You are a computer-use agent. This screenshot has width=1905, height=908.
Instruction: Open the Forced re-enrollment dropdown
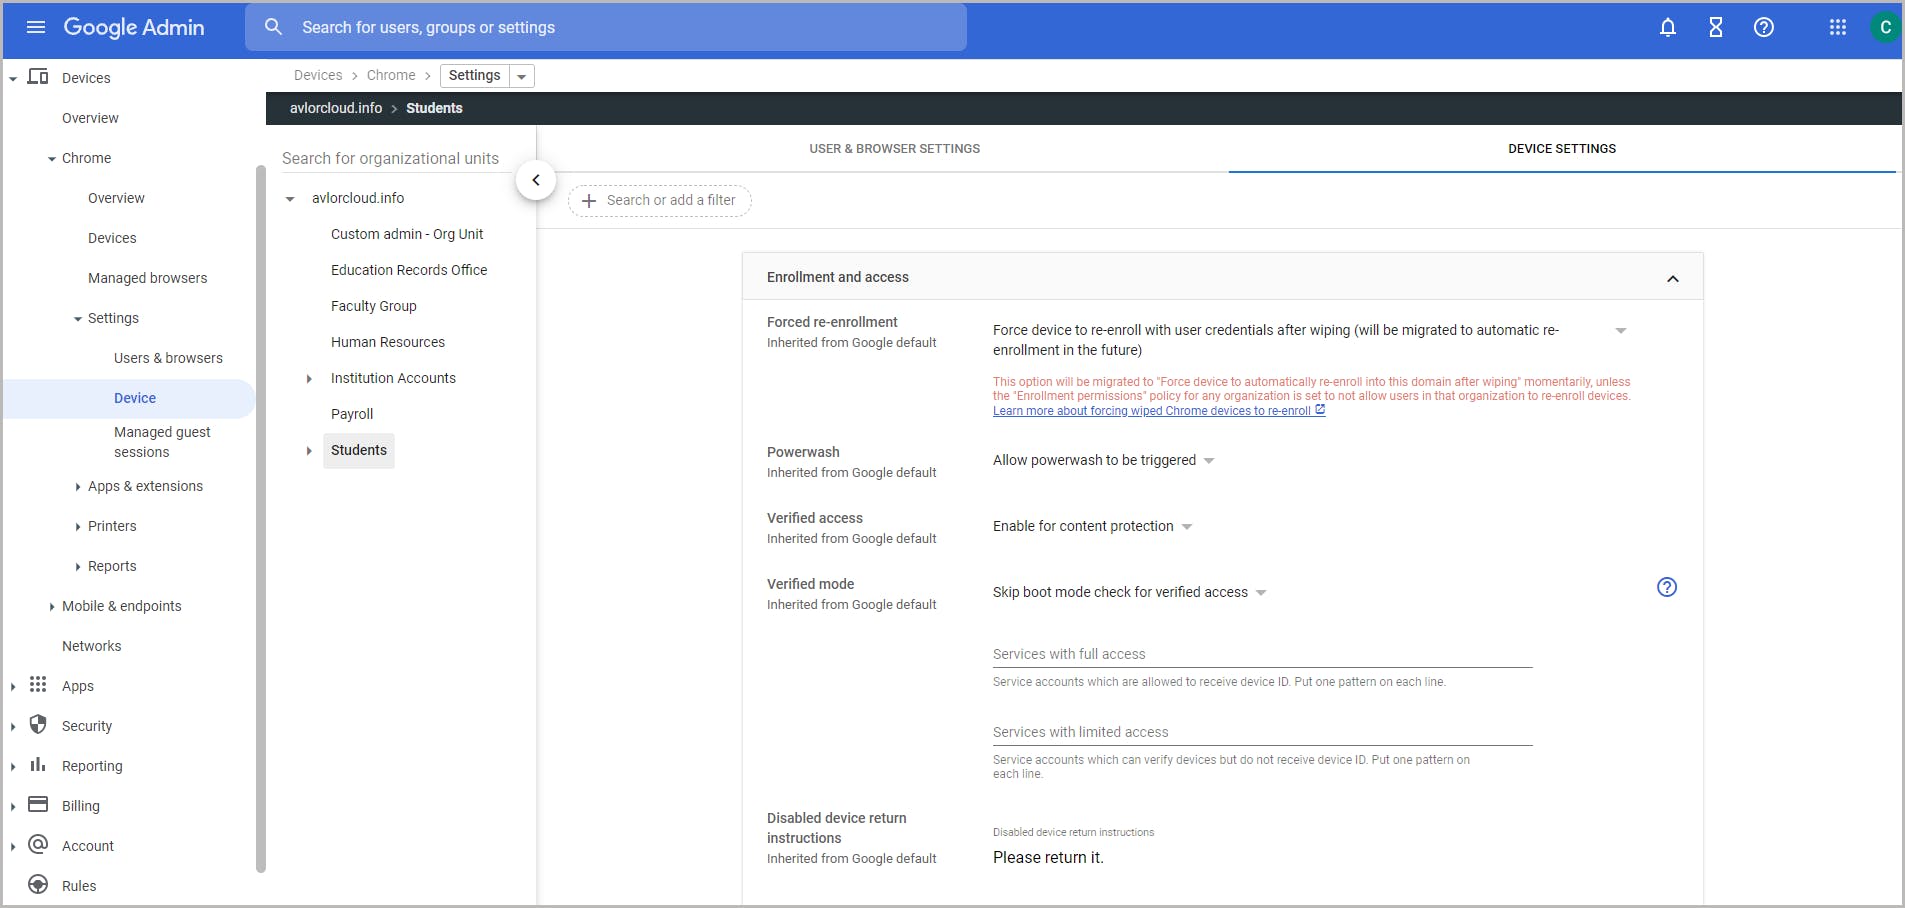[1621, 330]
